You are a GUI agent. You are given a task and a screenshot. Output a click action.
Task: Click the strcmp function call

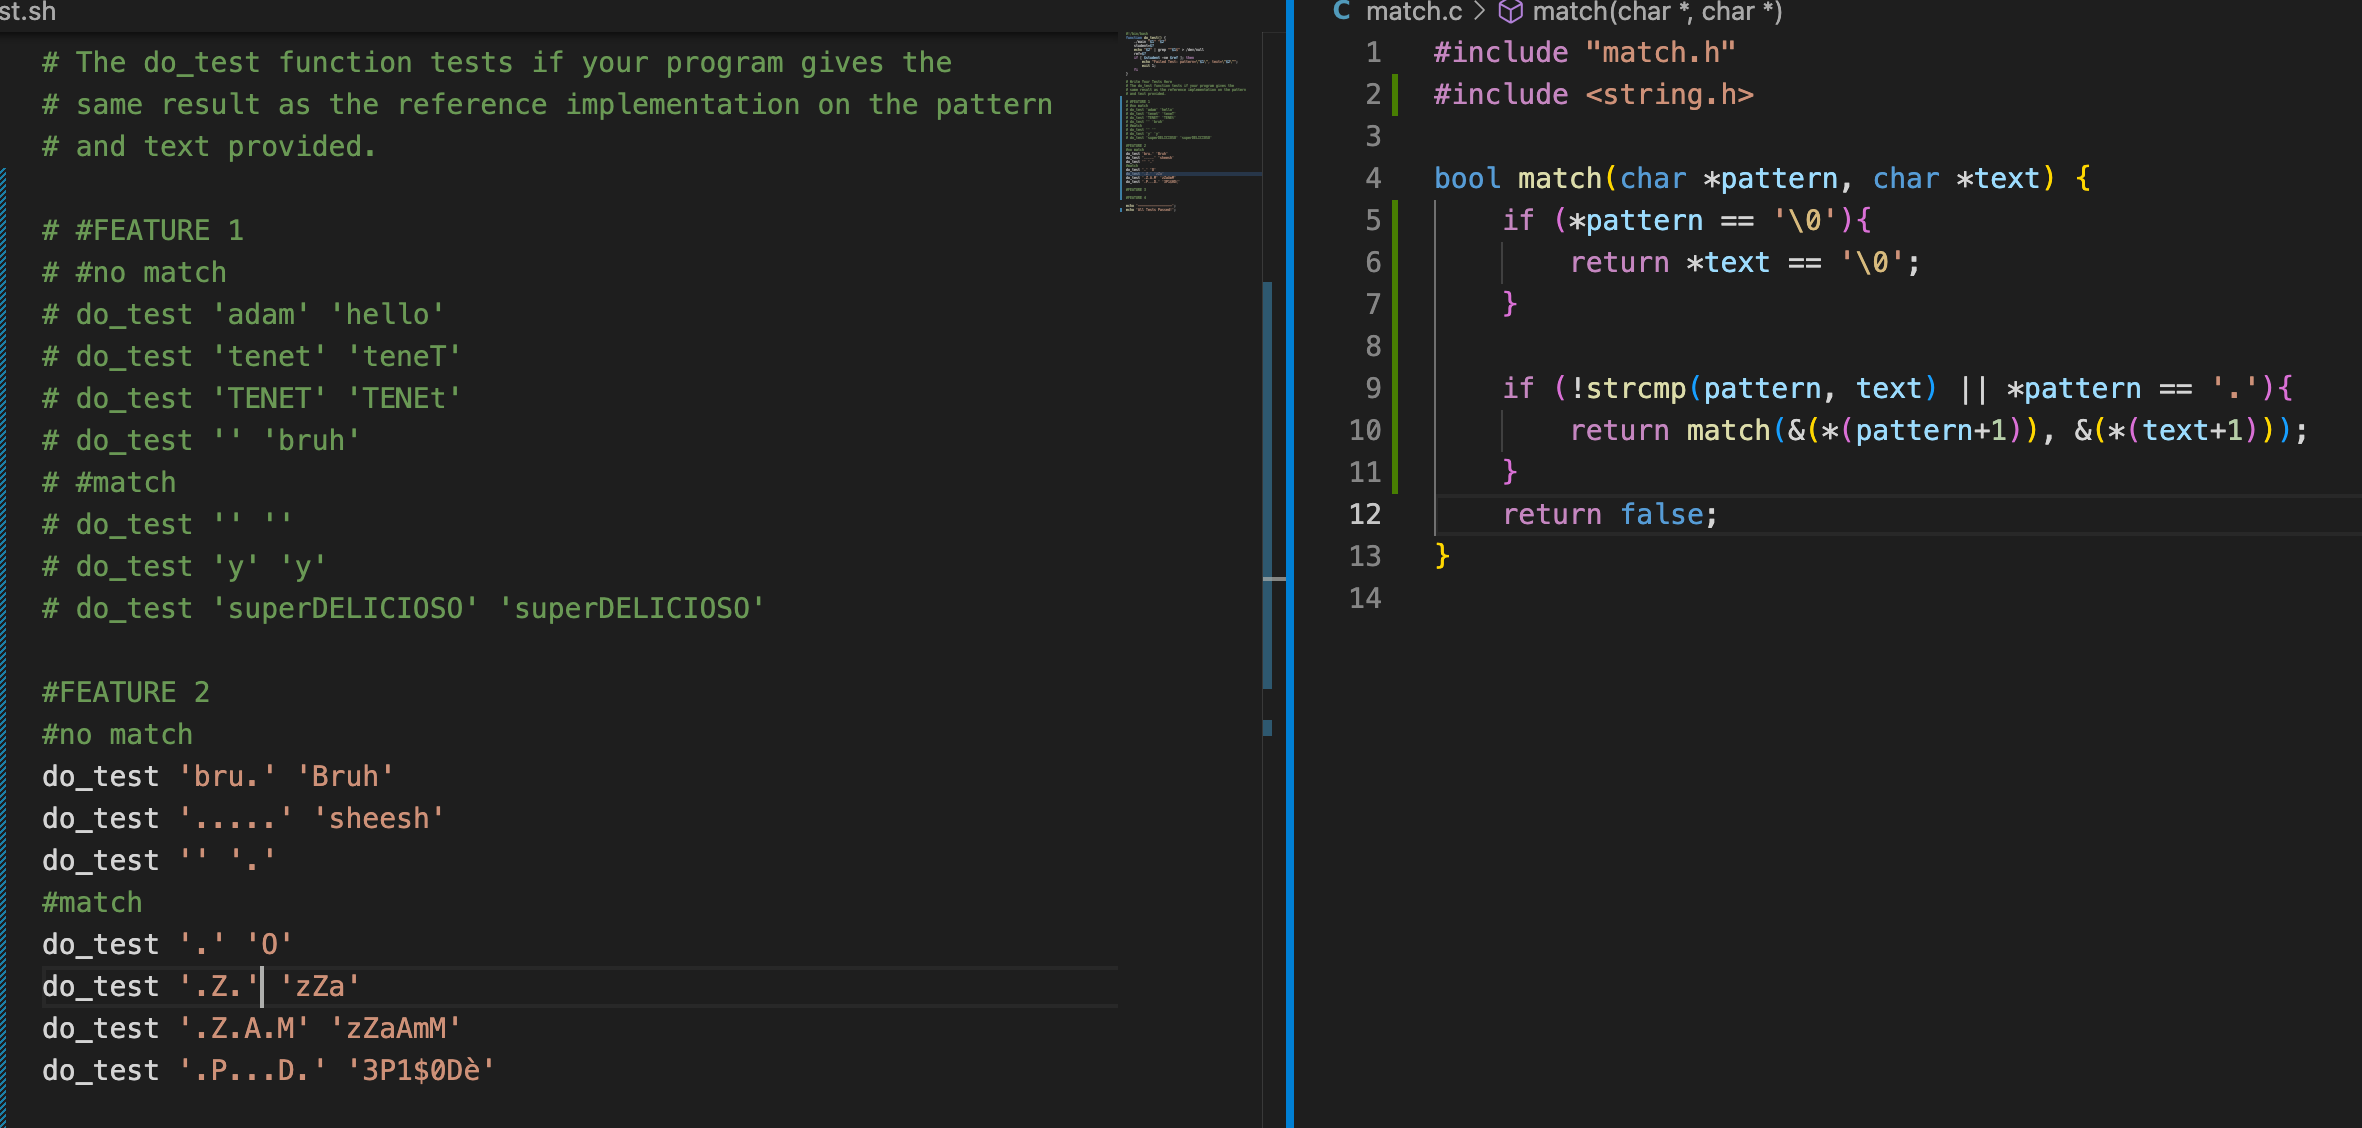[x=1635, y=388]
